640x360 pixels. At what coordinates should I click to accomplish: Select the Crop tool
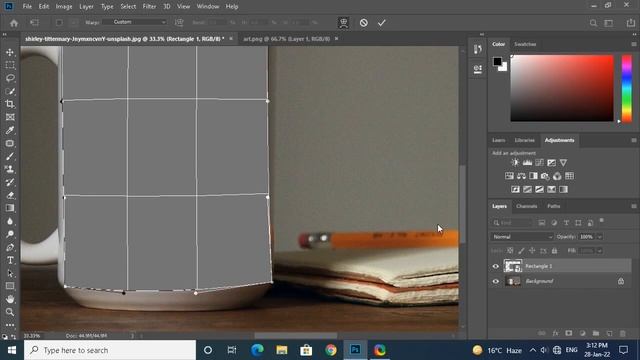[10, 104]
